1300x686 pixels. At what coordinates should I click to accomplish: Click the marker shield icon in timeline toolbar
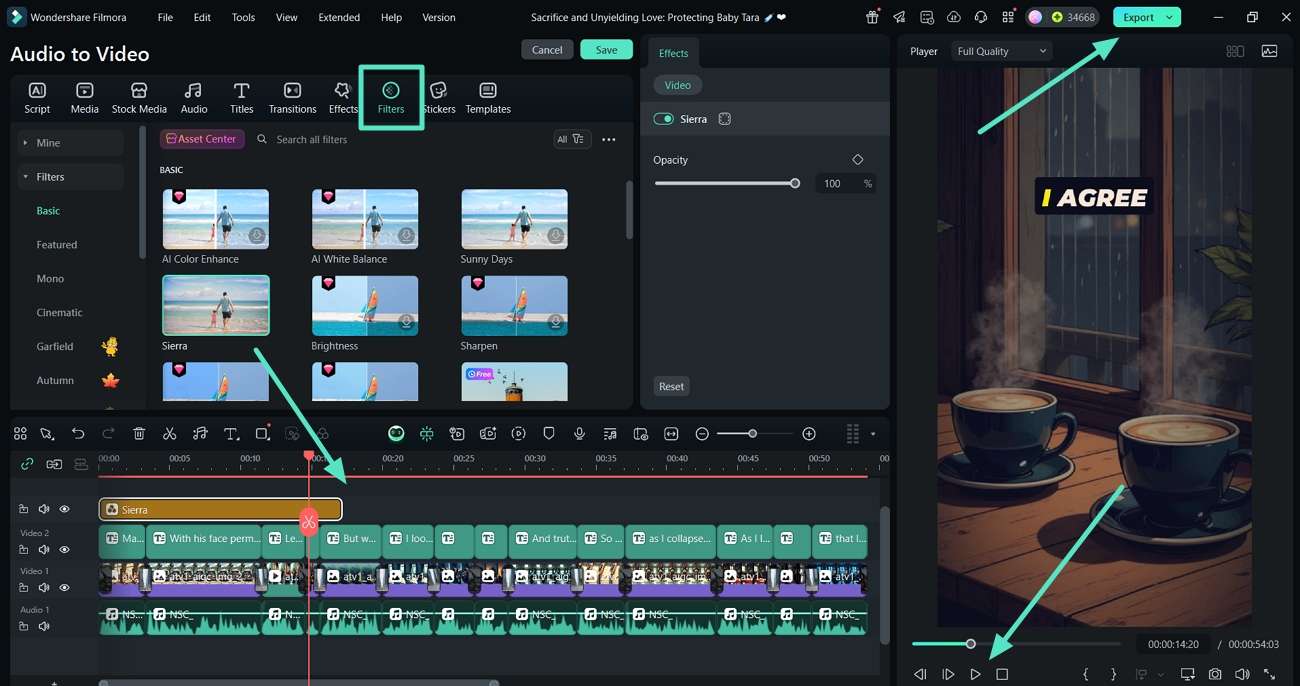[x=549, y=434]
